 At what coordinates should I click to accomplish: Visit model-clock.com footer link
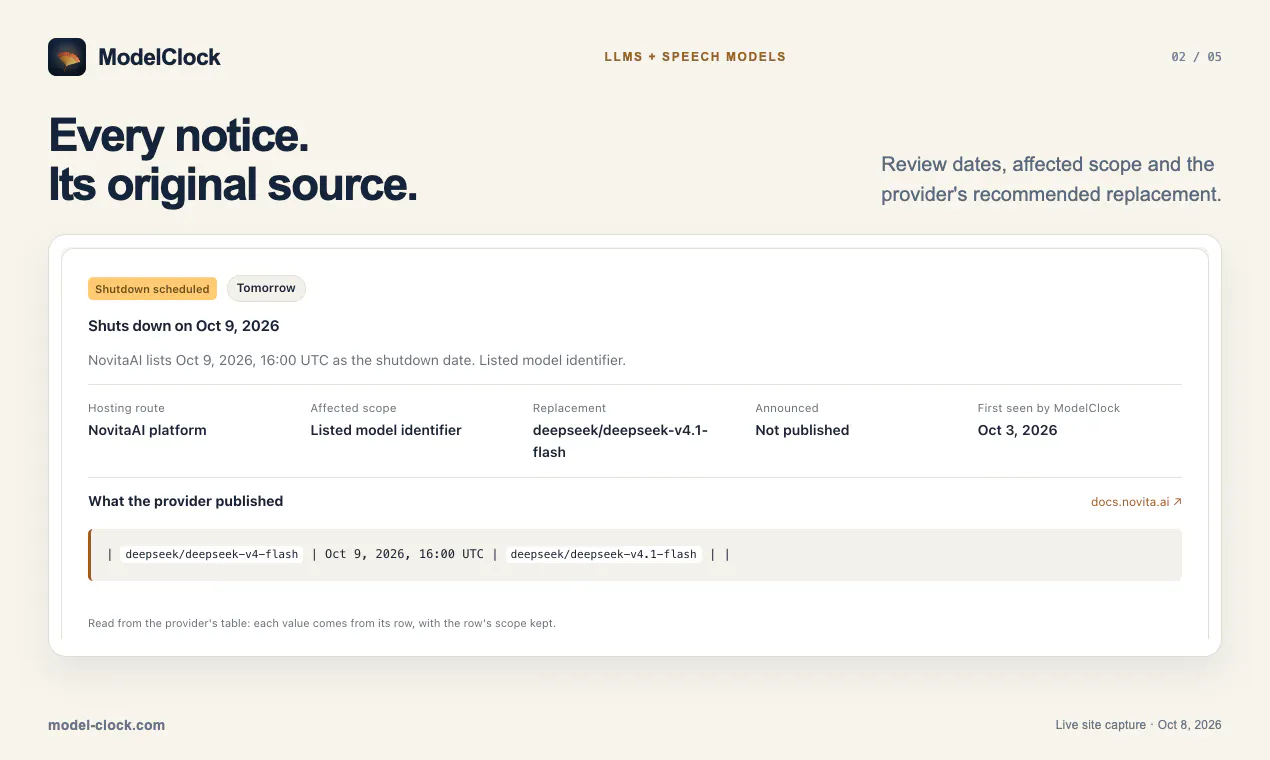pos(106,725)
